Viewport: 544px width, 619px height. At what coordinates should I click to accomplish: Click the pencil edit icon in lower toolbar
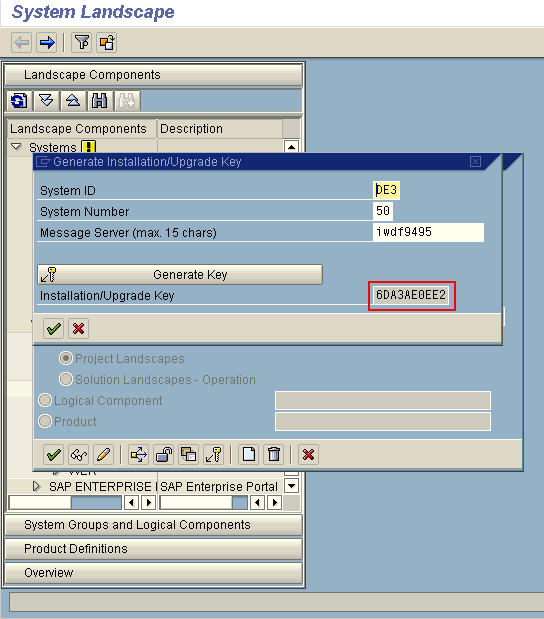[x=104, y=454]
